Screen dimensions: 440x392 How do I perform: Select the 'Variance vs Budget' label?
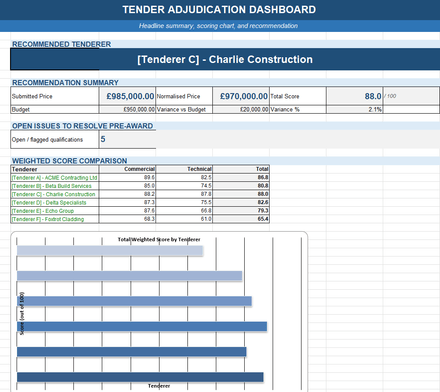point(184,109)
